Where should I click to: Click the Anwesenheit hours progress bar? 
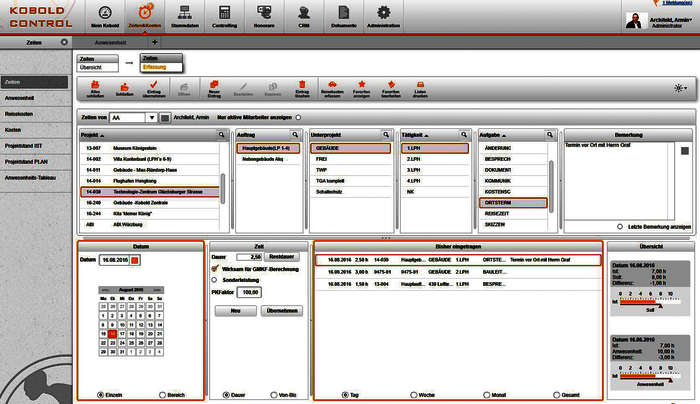(650, 376)
